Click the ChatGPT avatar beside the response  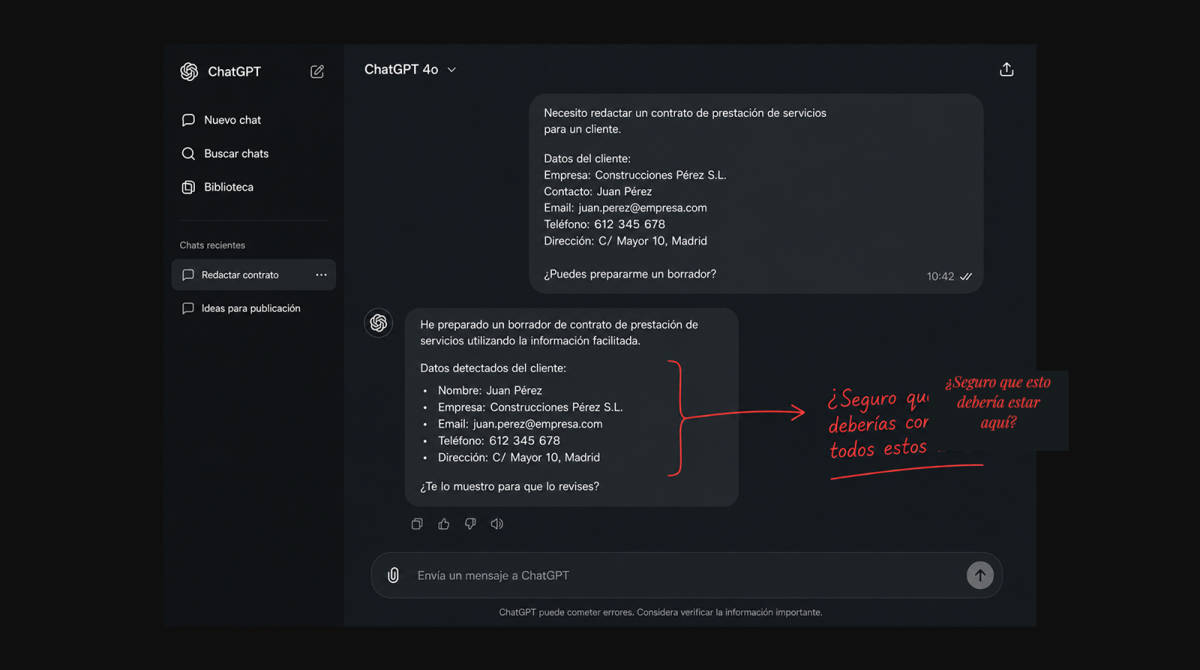coord(378,323)
